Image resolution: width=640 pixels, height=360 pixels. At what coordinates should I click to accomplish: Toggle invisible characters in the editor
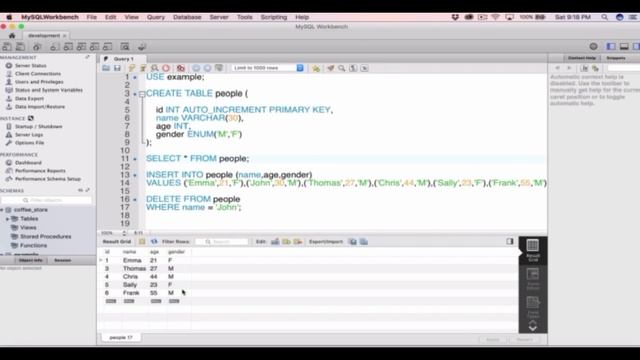[353, 68]
